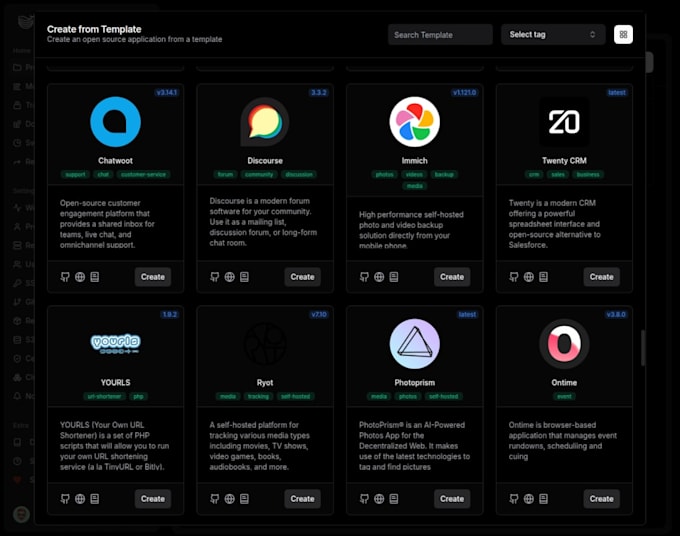Click the 'support' tag on Chatwoot
The image size is (680, 536).
75,174
